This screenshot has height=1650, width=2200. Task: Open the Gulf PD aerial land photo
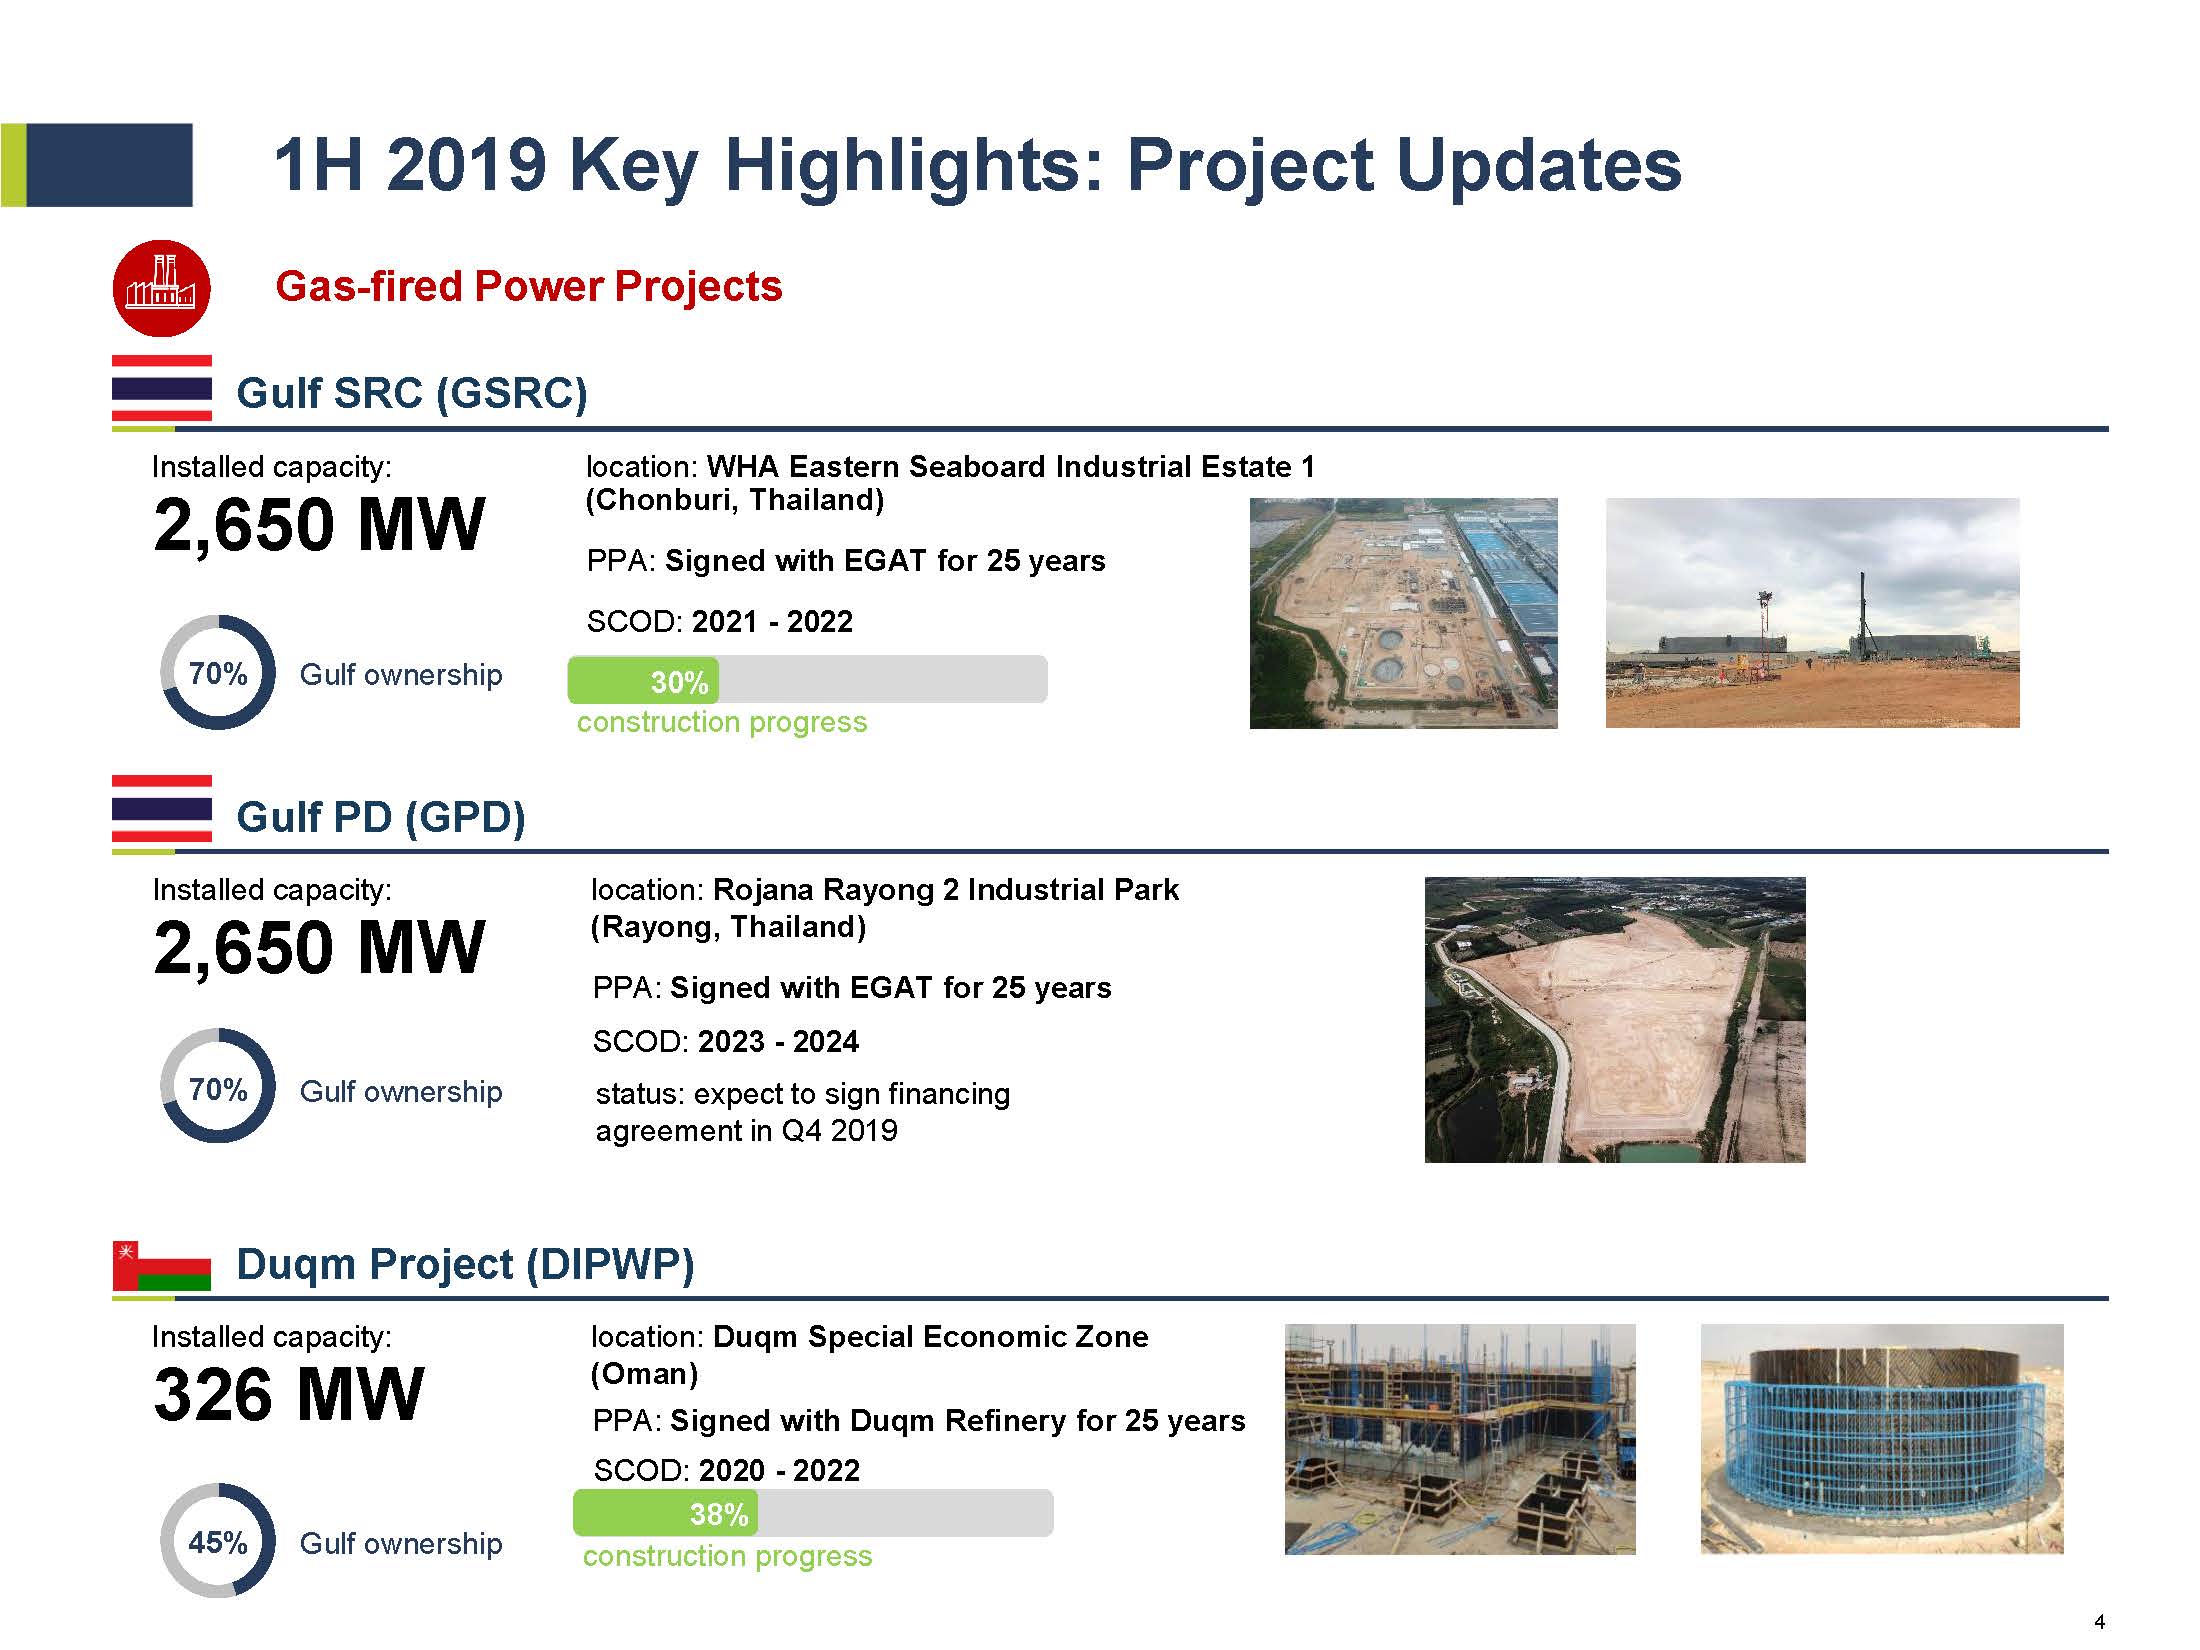[x=1614, y=1020]
